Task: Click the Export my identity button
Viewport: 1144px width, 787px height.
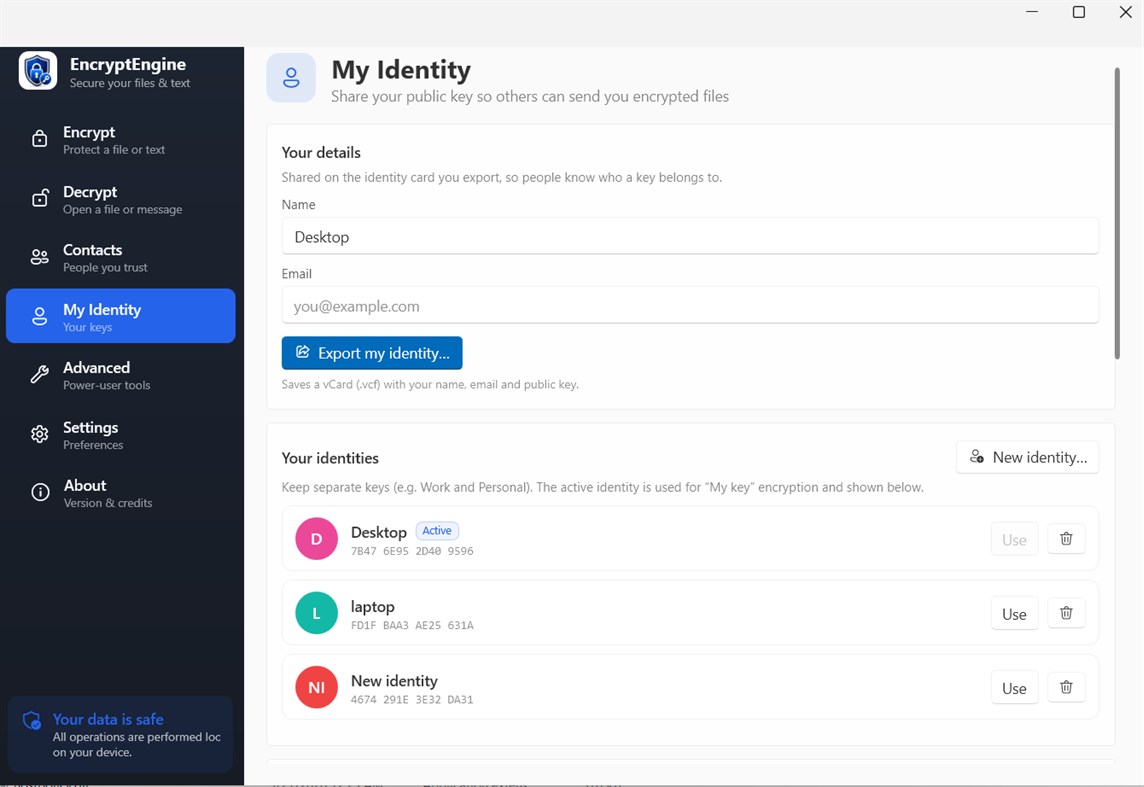Action: pyautogui.click(x=372, y=353)
